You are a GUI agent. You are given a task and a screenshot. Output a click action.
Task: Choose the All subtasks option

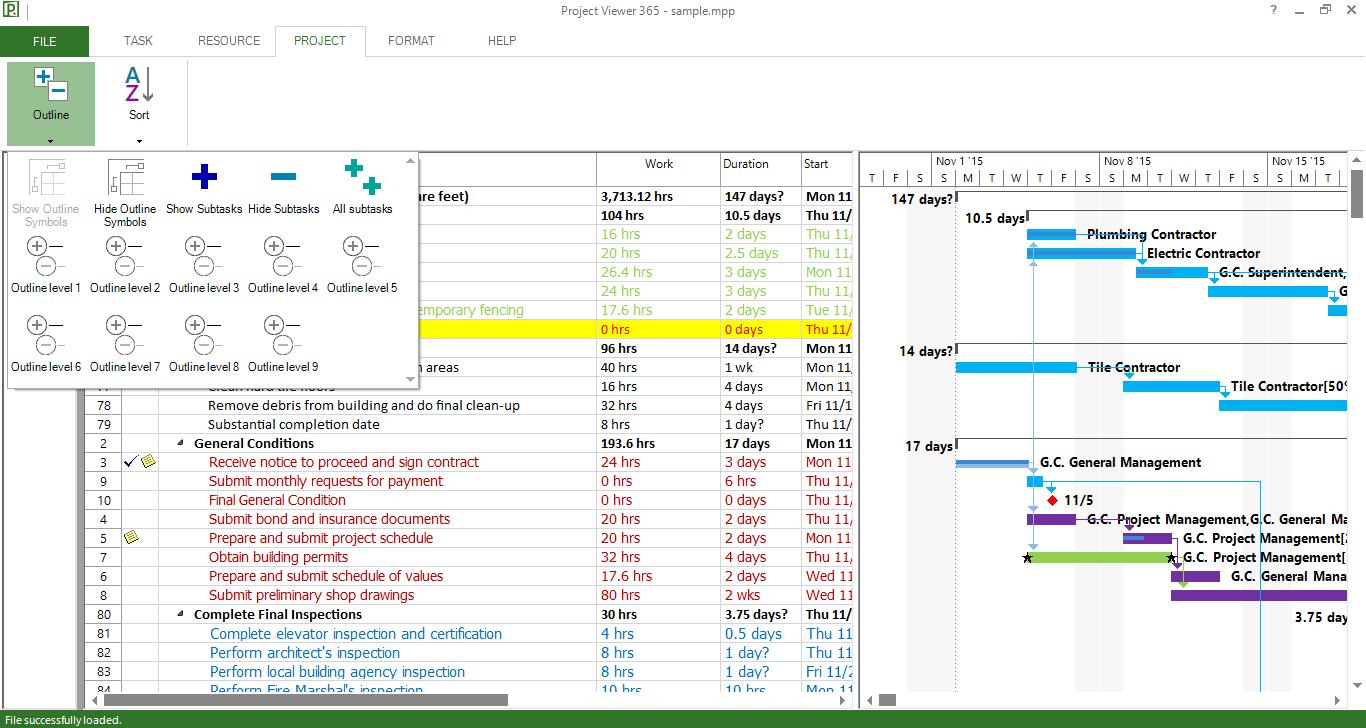click(x=362, y=186)
